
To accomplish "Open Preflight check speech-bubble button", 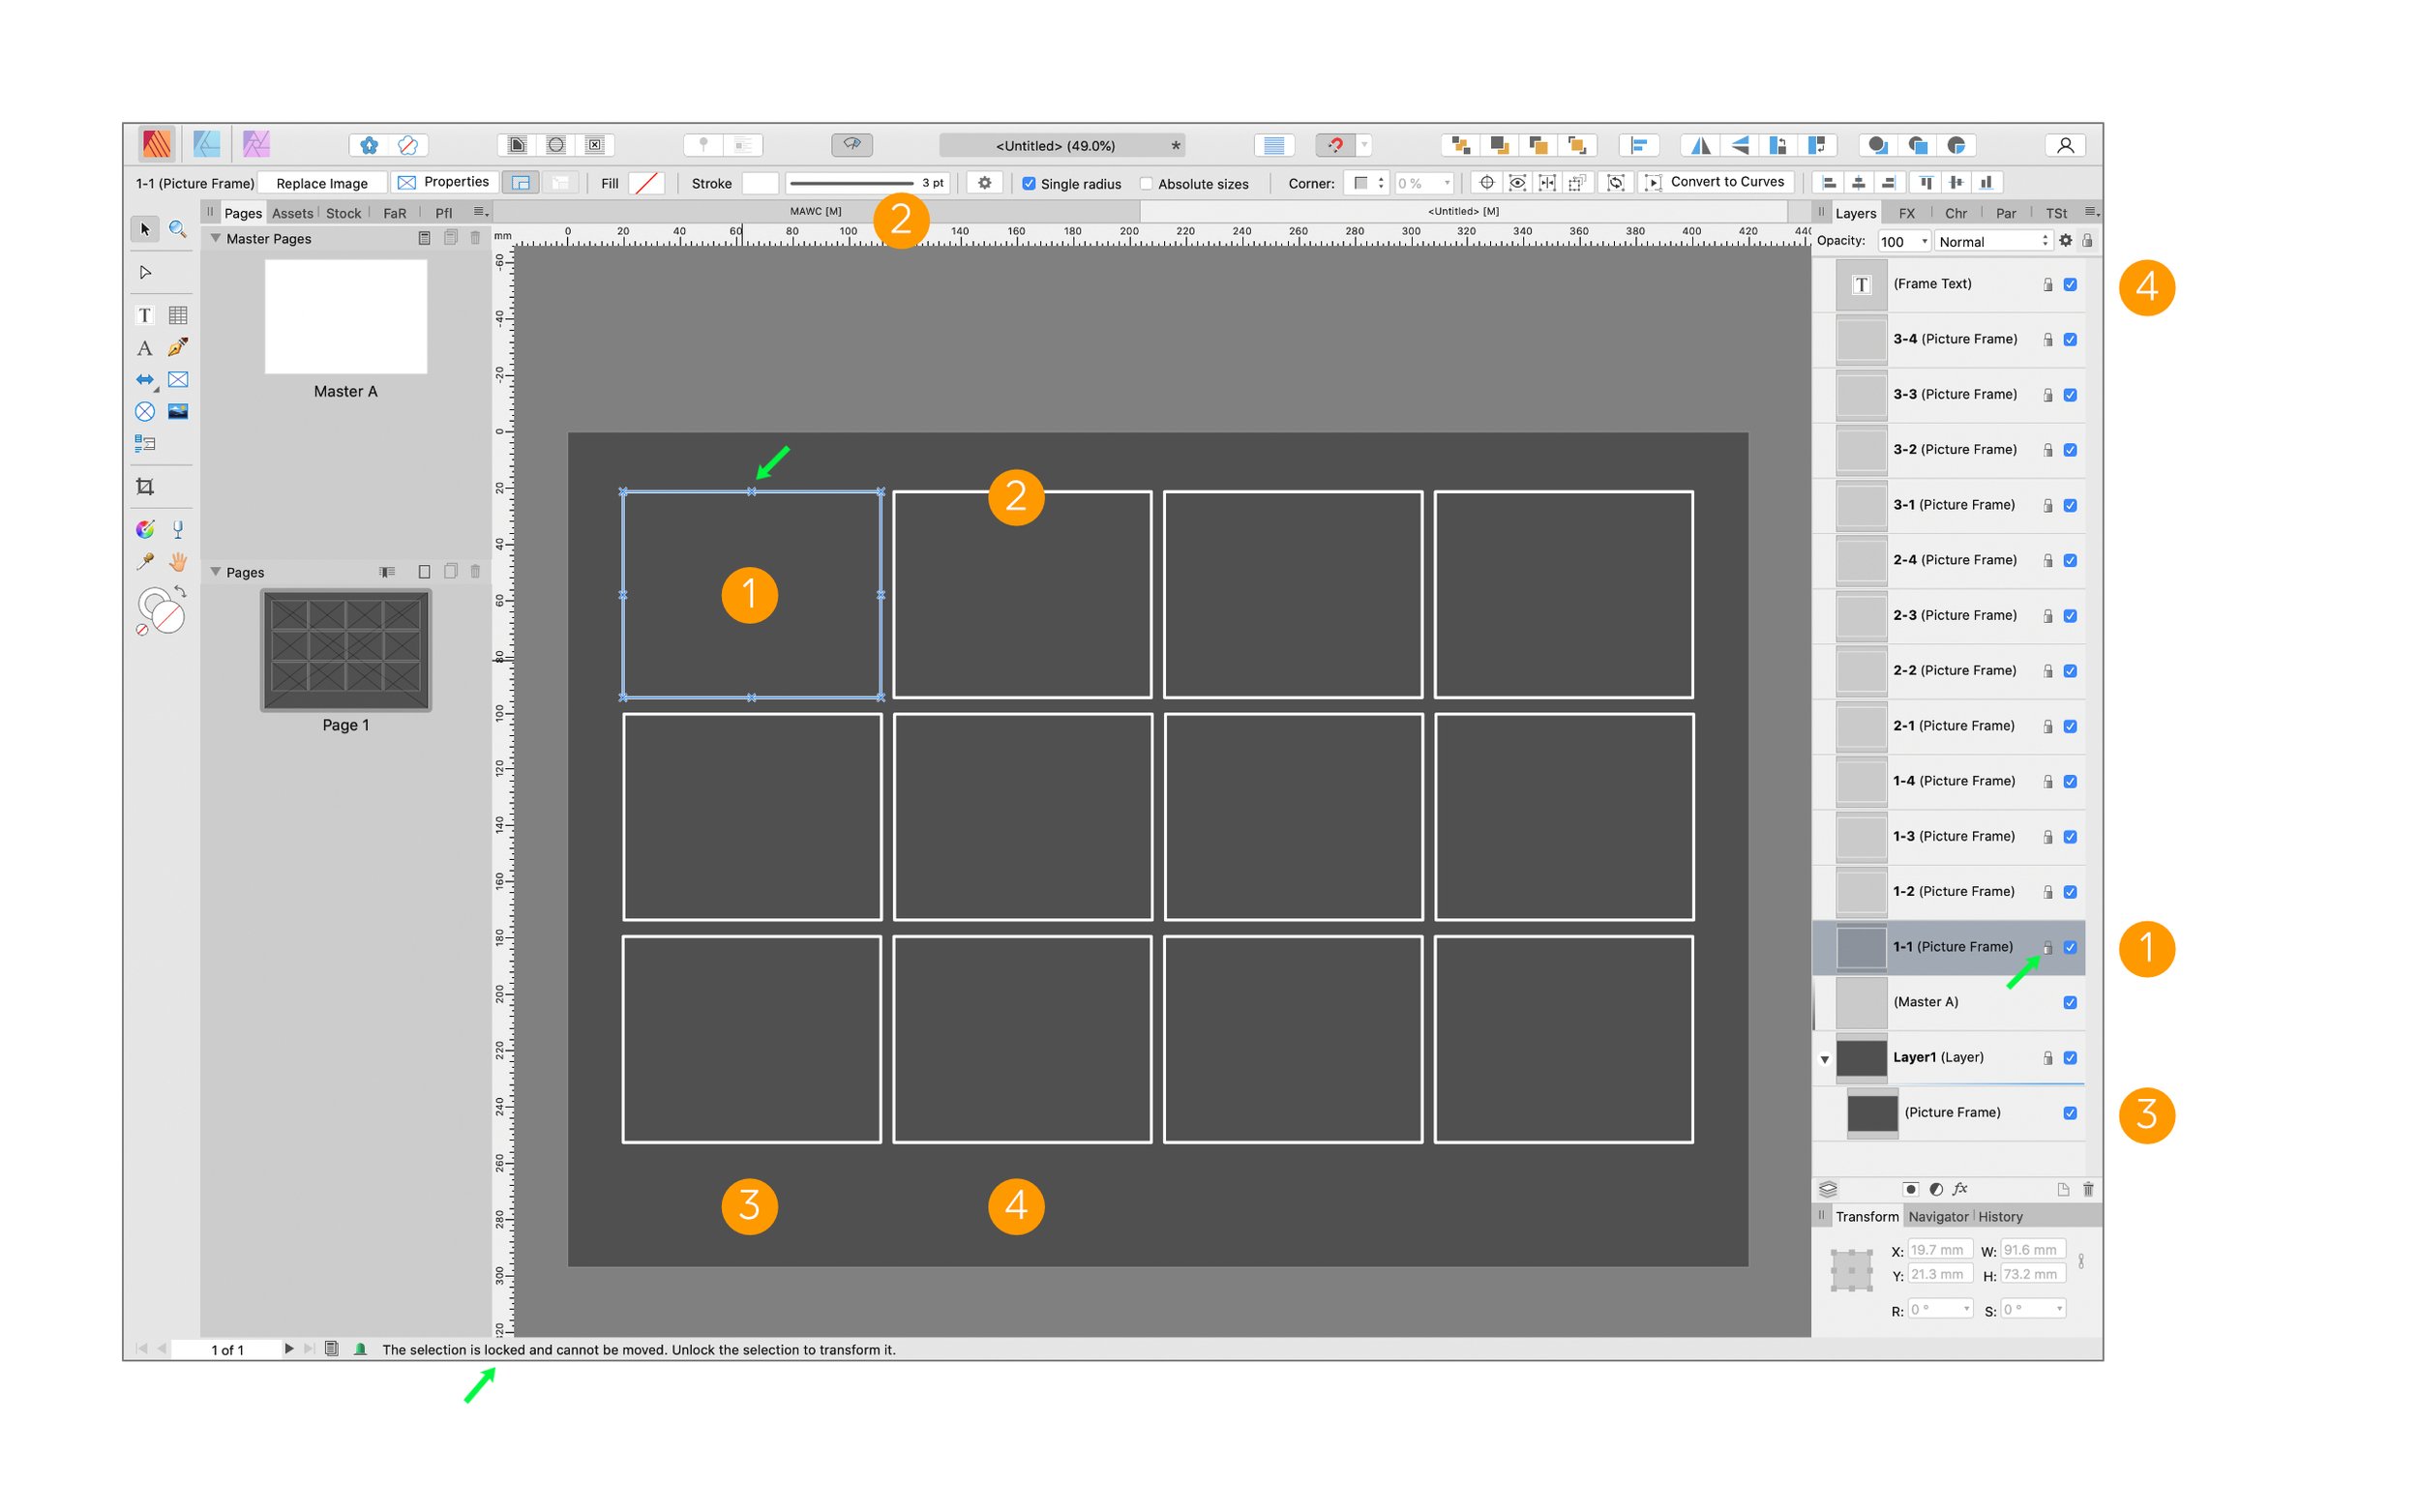I will tap(852, 145).
